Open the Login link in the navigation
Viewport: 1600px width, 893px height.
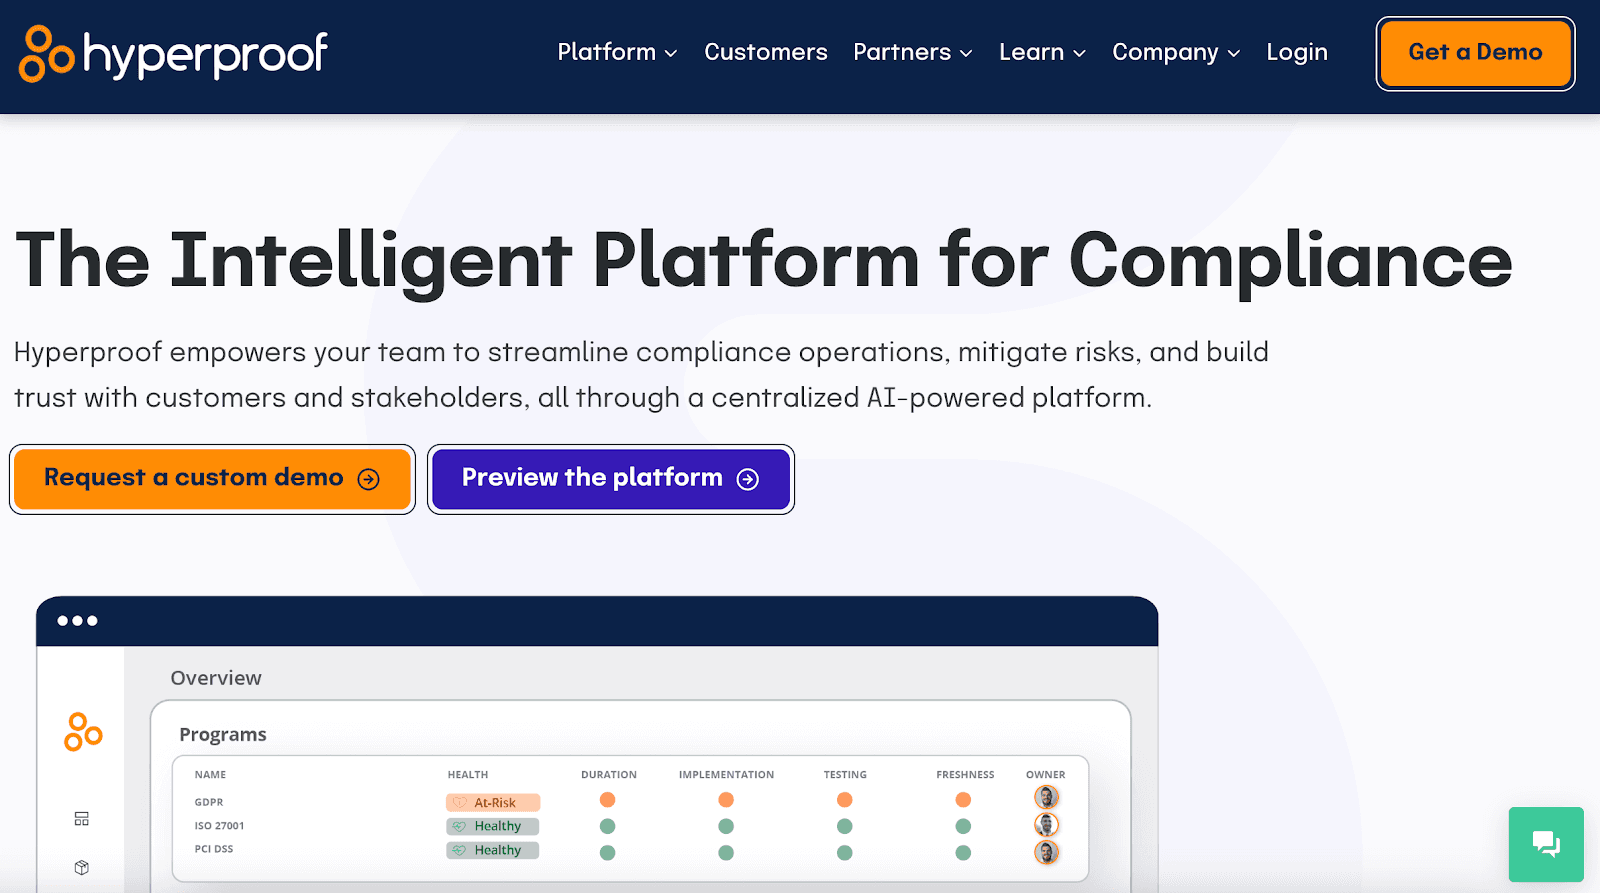pyautogui.click(x=1297, y=52)
